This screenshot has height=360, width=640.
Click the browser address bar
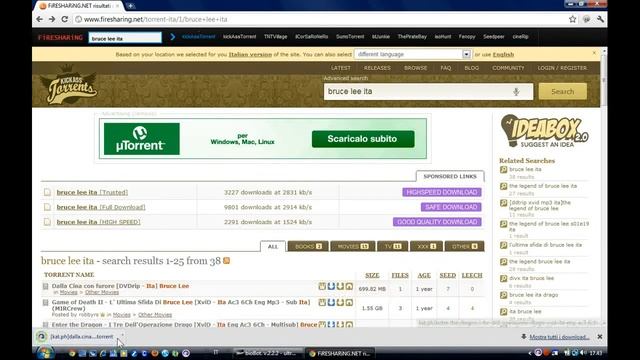point(322,19)
